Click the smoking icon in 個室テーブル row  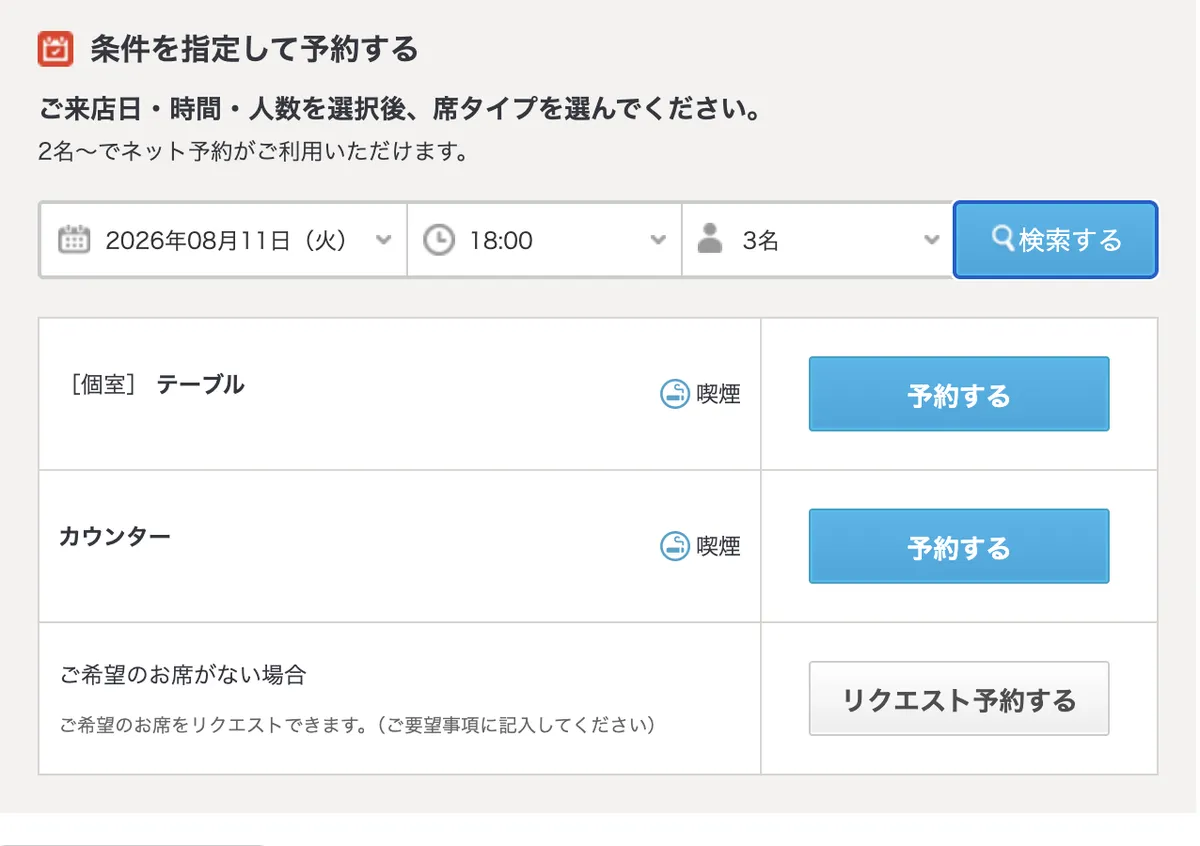coord(675,394)
